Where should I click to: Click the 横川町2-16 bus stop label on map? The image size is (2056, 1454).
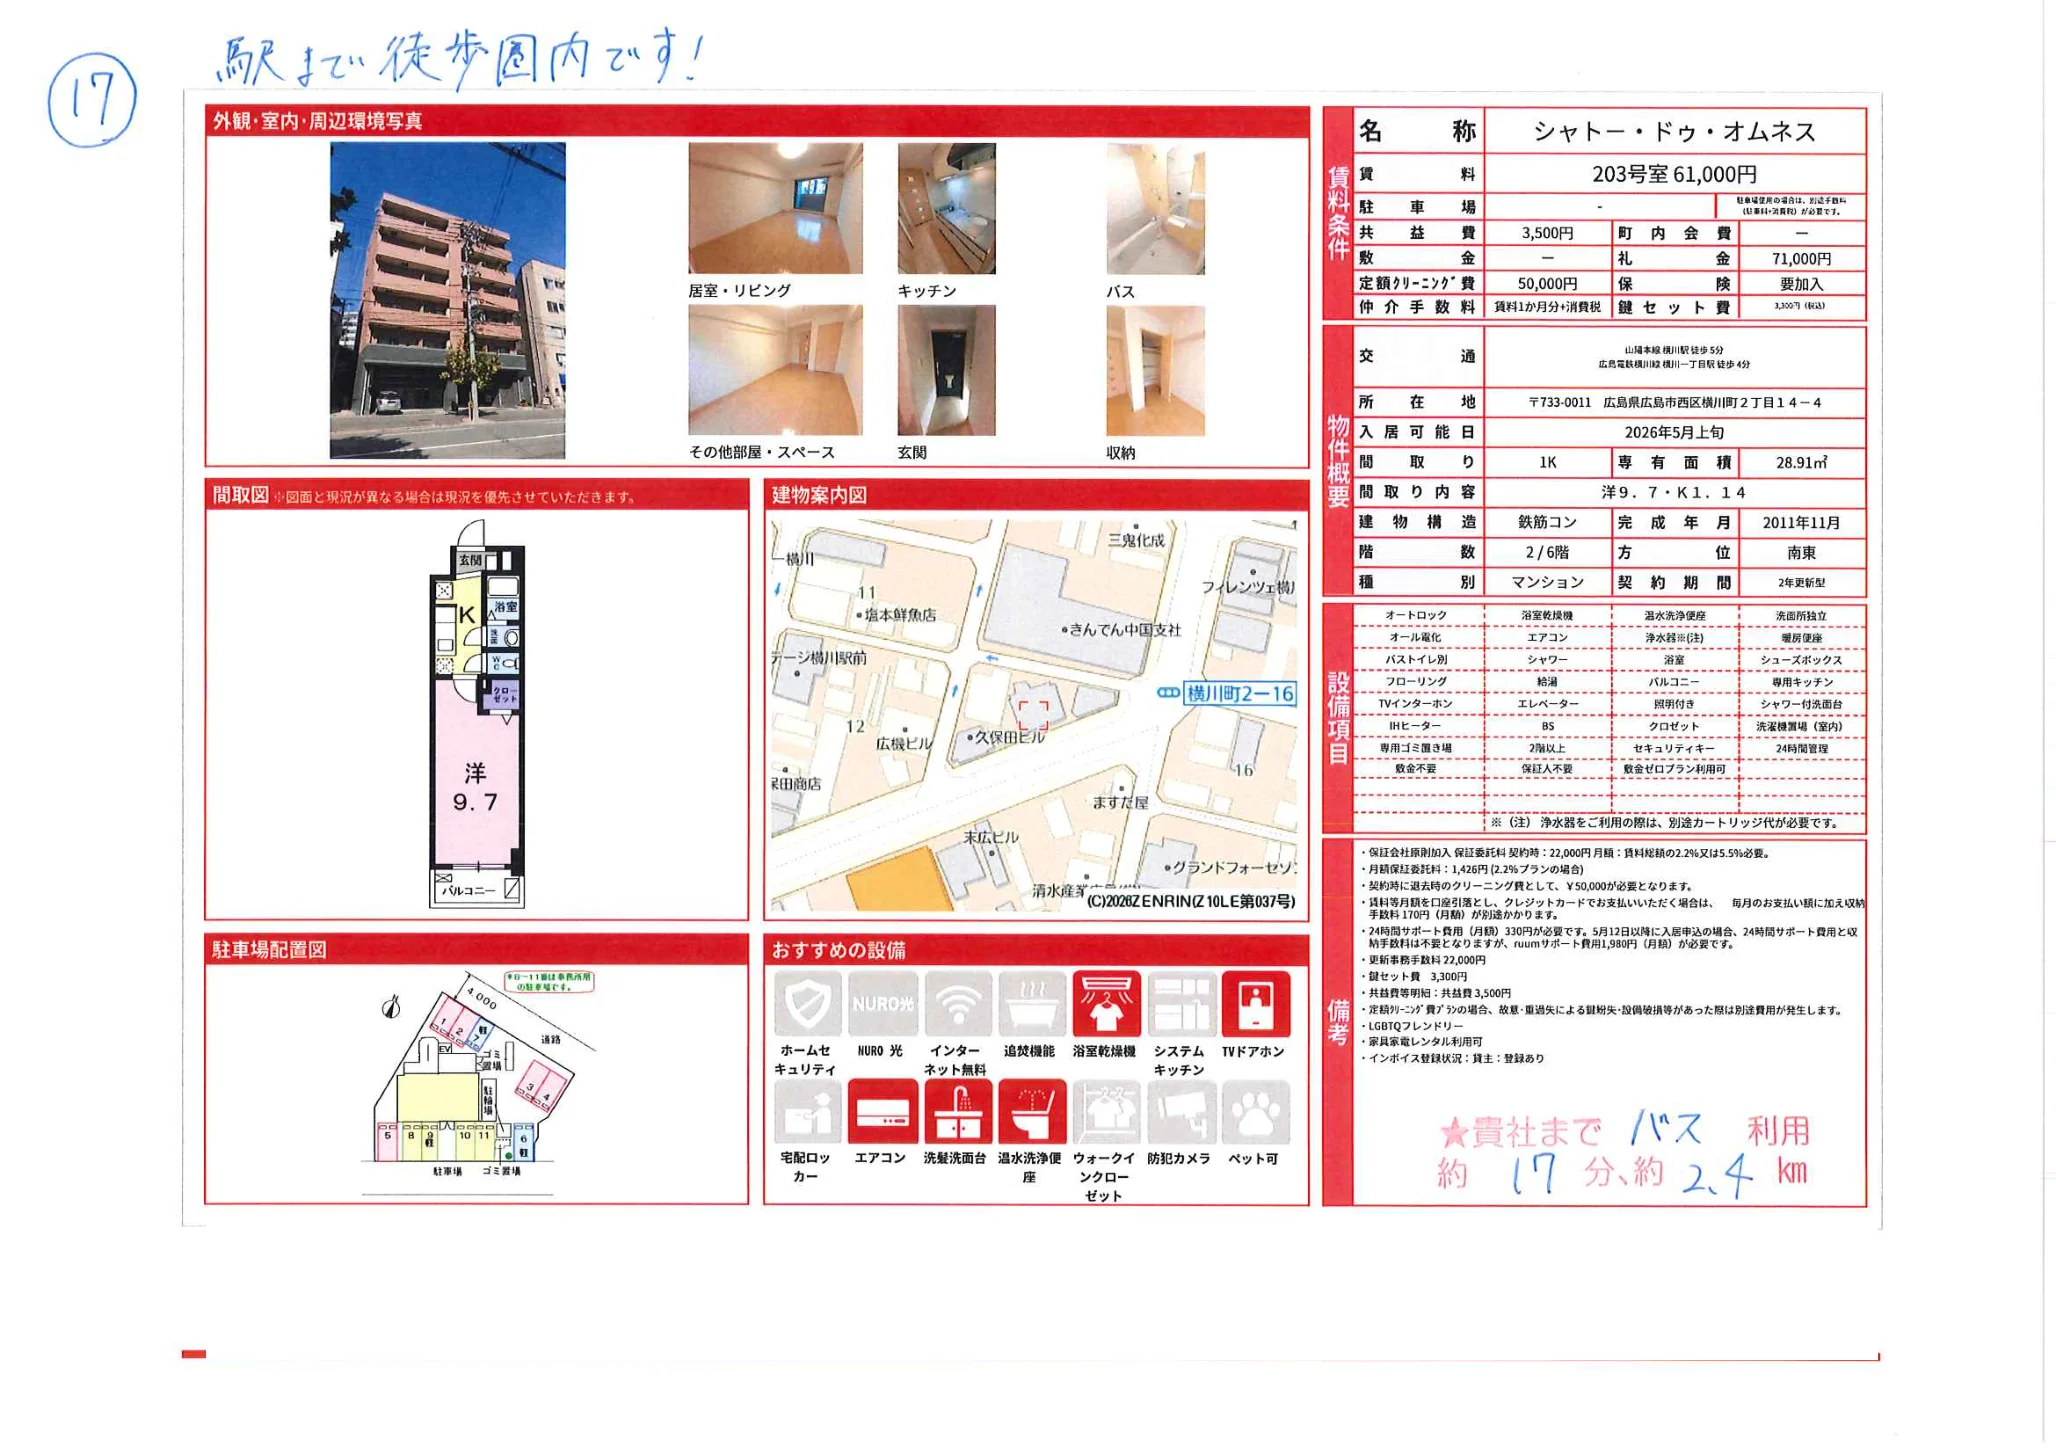[1238, 693]
